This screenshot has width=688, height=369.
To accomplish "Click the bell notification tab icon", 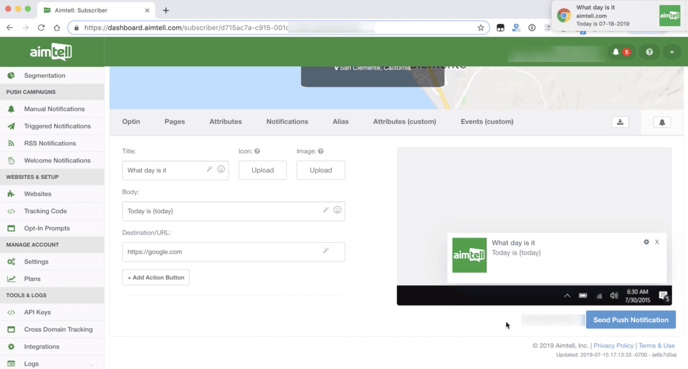I will tap(662, 122).
